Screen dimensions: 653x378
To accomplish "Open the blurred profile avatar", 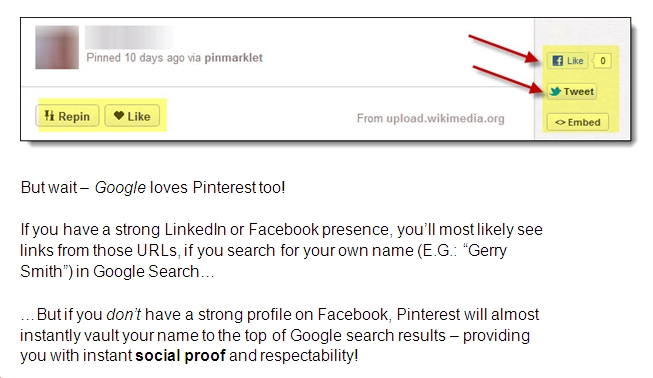I will [x=57, y=47].
